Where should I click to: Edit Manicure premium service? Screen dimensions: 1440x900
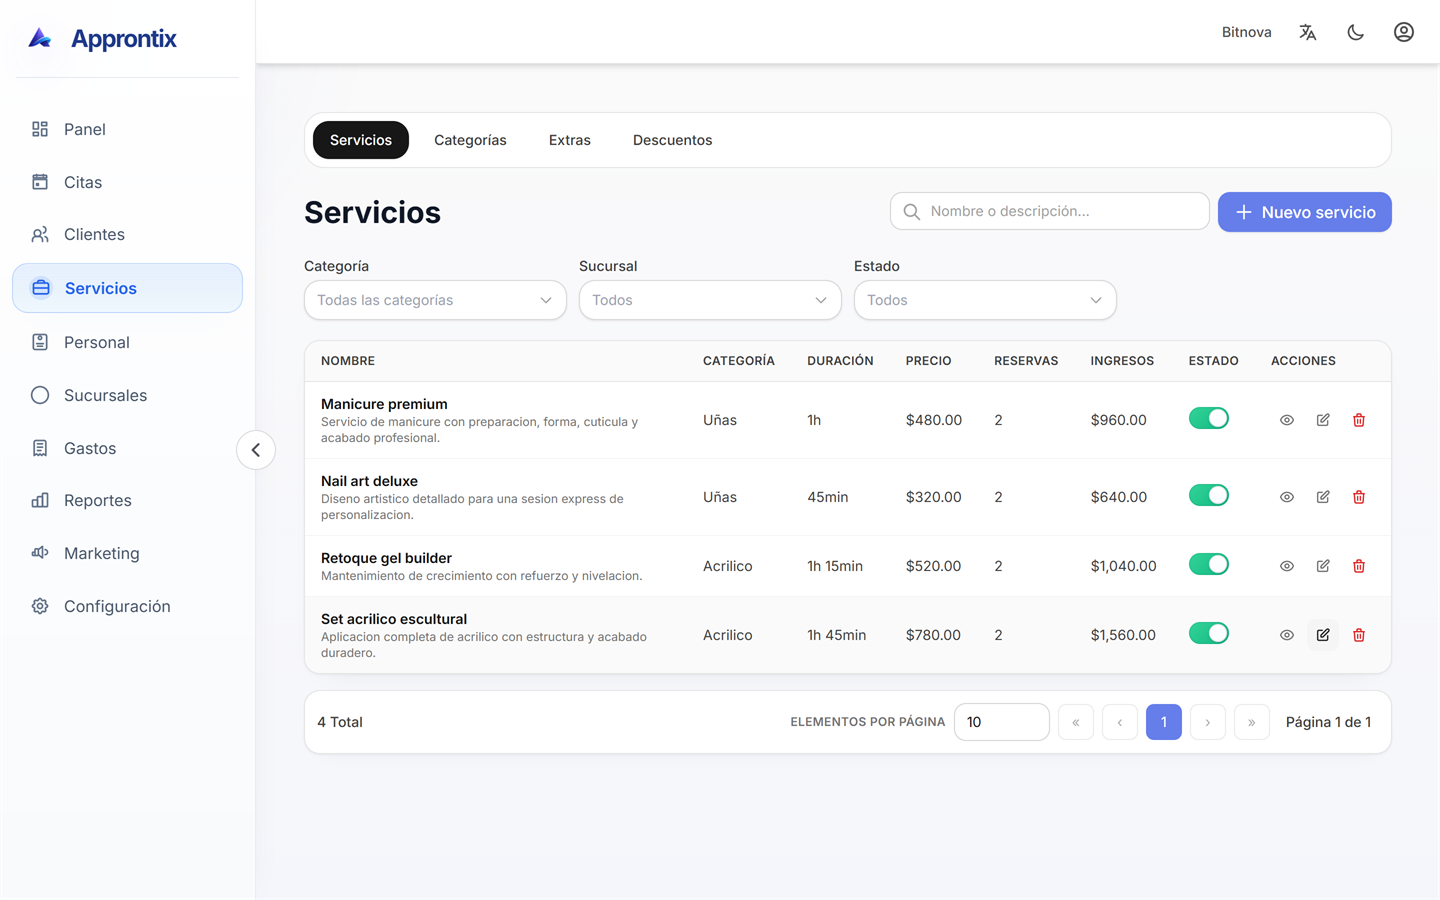1323,420
